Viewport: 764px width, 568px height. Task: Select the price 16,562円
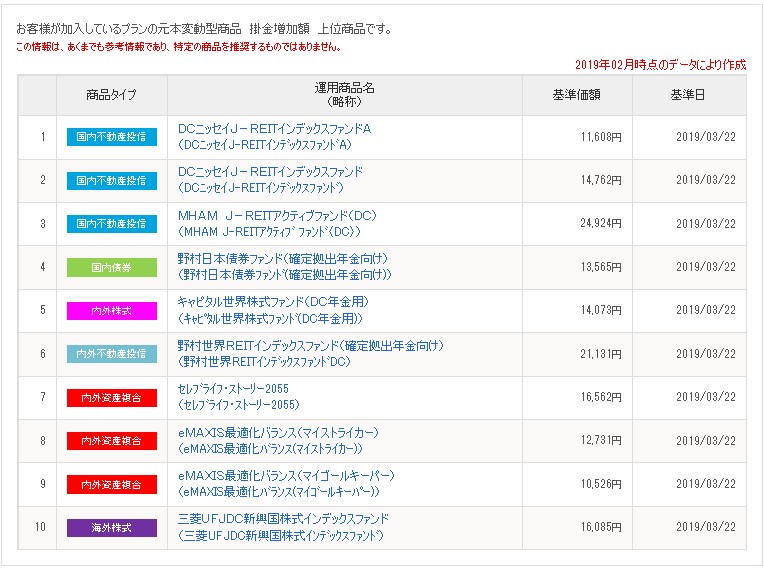pyautogui.click(x=601, y=397)
